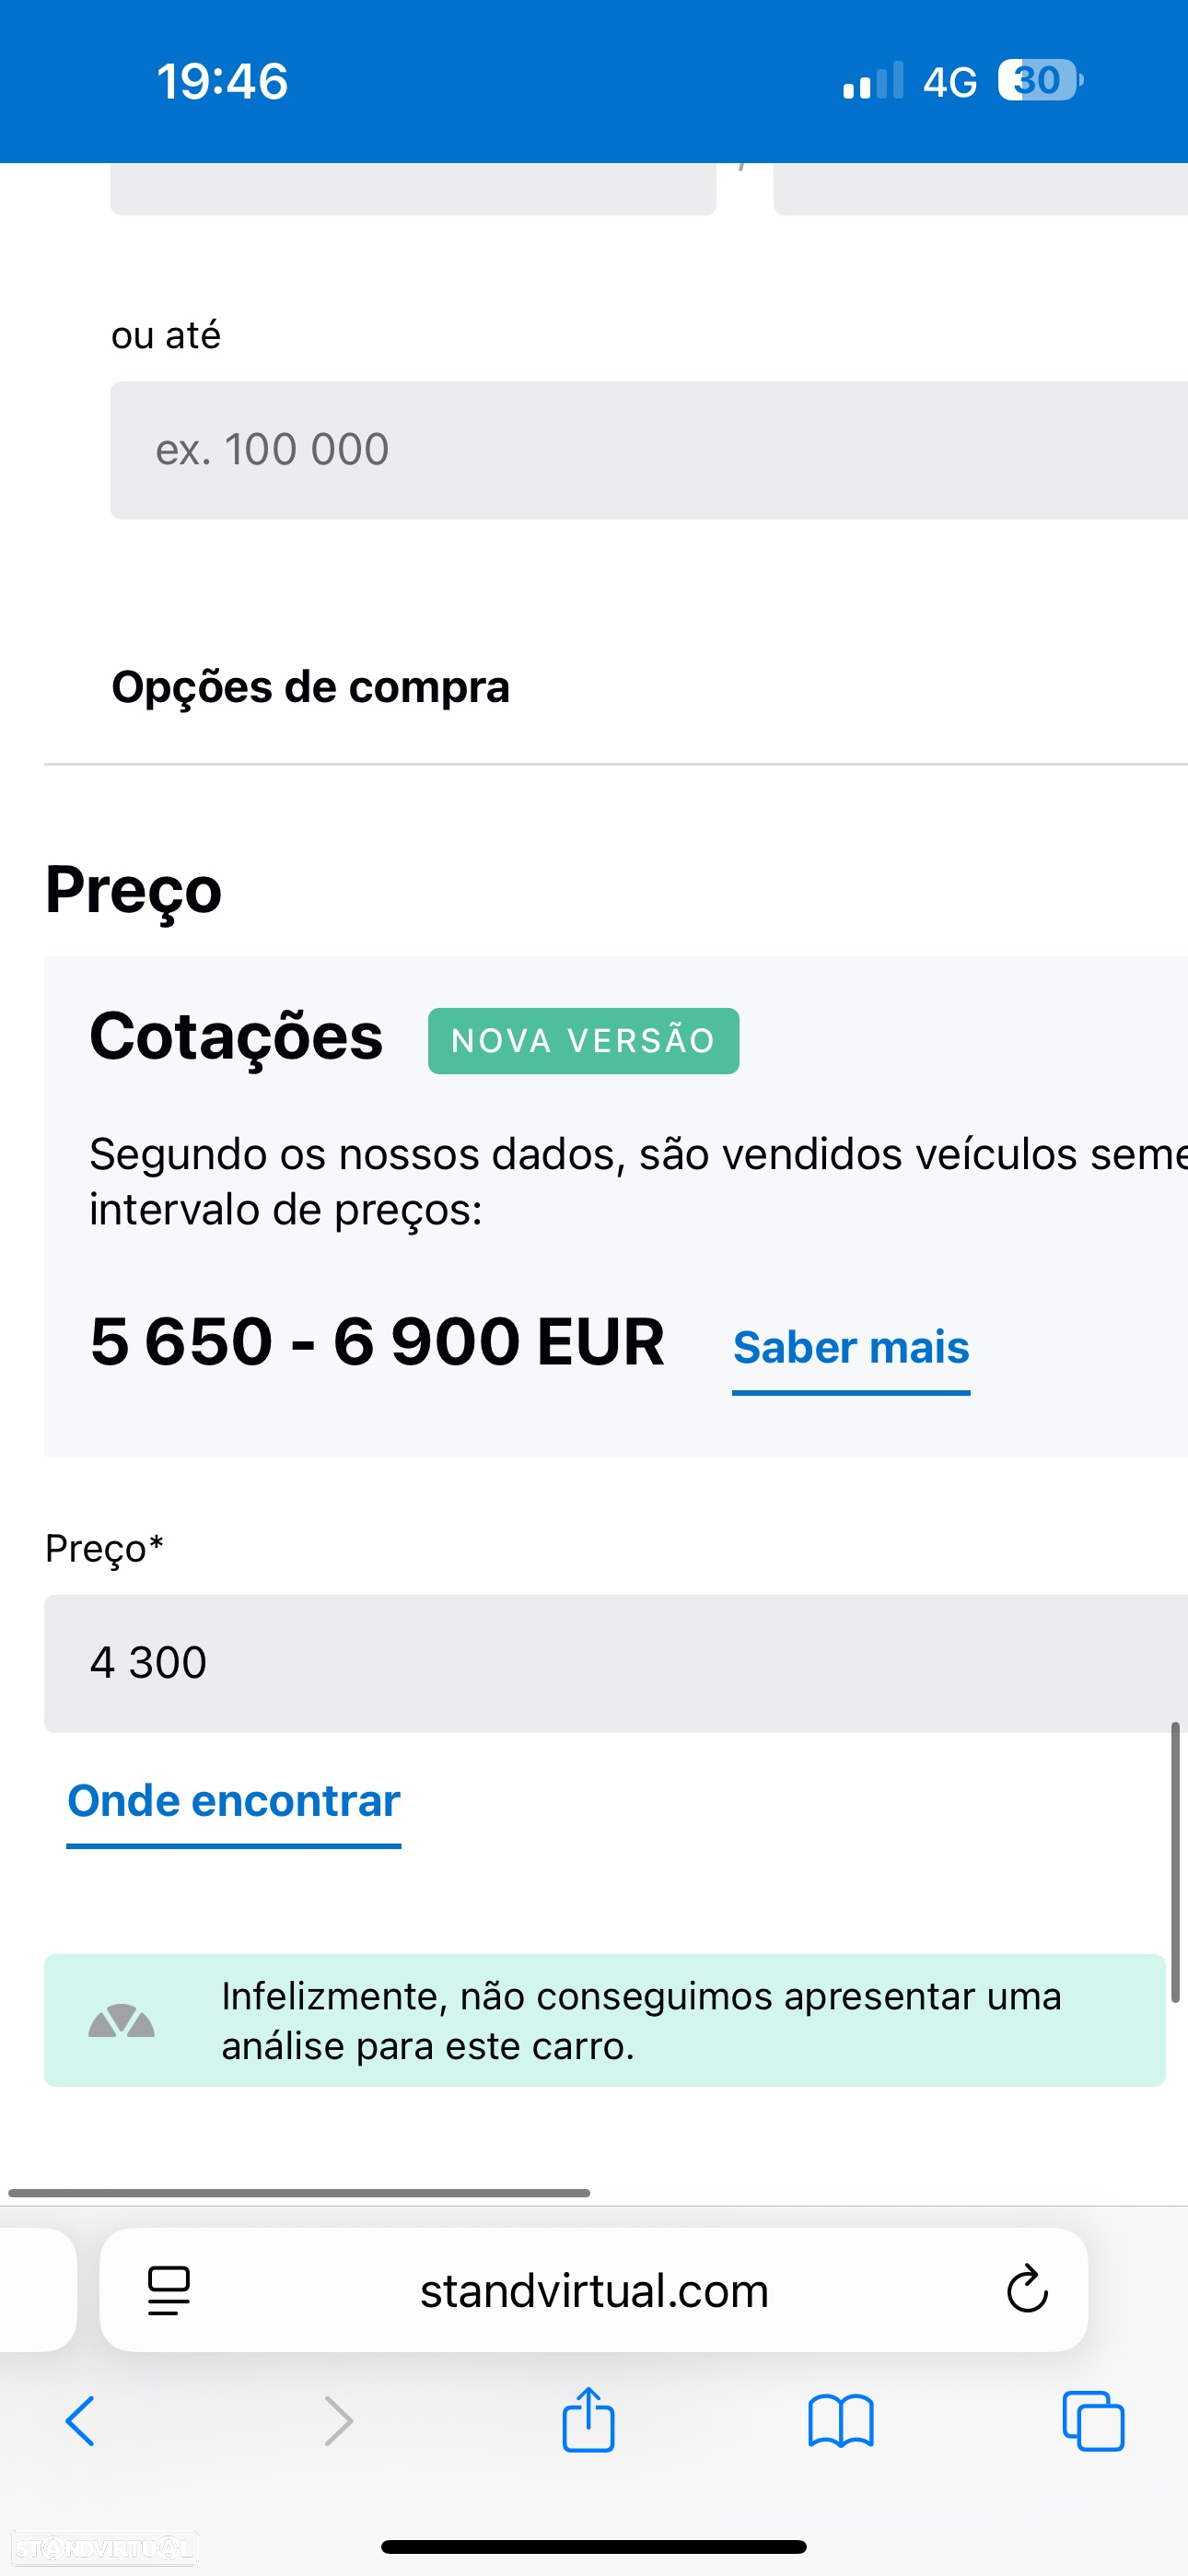Image resolution: width=1188 pixels, height=2576 pixels.
Task: Focus the Preço field showing 4 300
Action: coord(616,1663)
